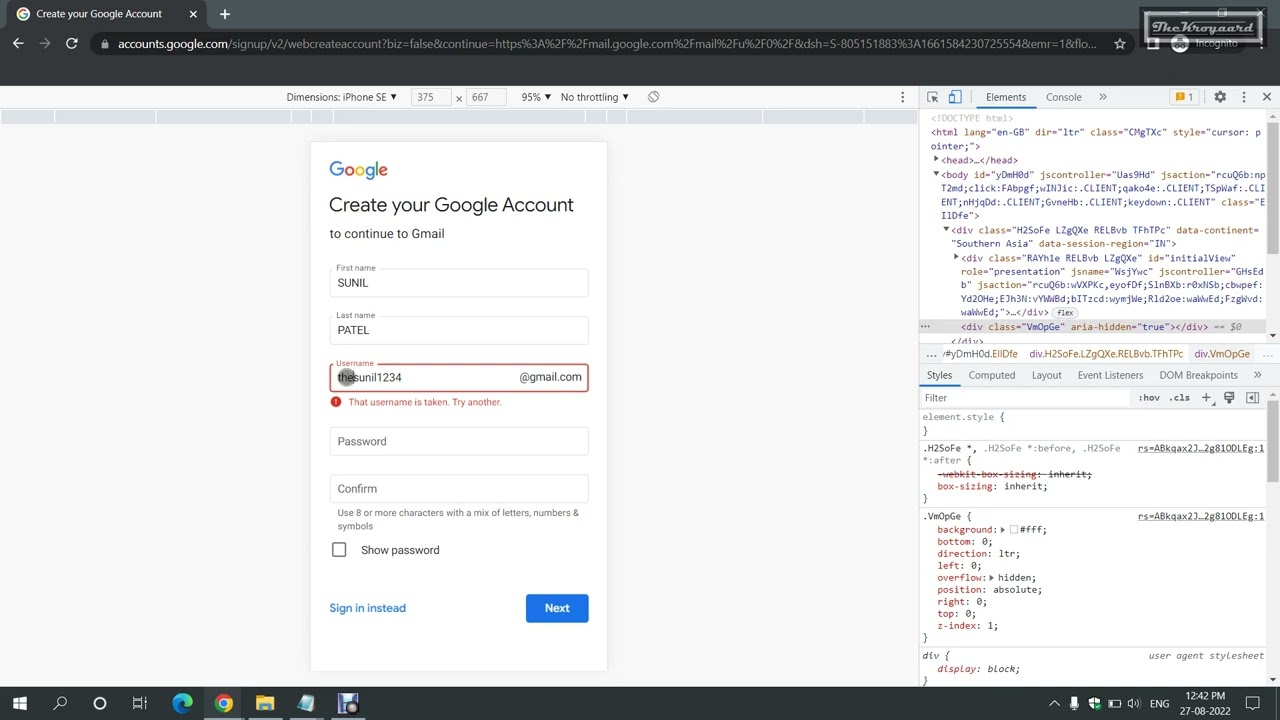Open the Event Listeners tab
The width and height of the screenshot is (1280, 720).
(1110, 375)
